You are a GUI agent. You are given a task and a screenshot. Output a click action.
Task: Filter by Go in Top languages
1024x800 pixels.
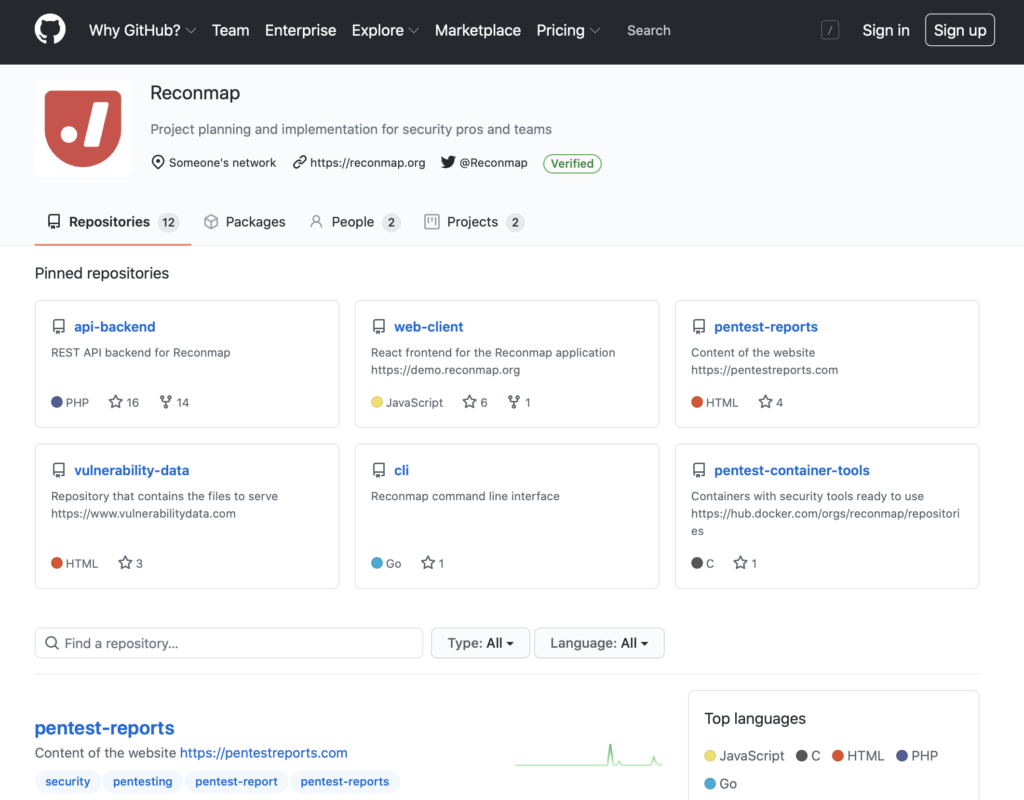[721, 784]
